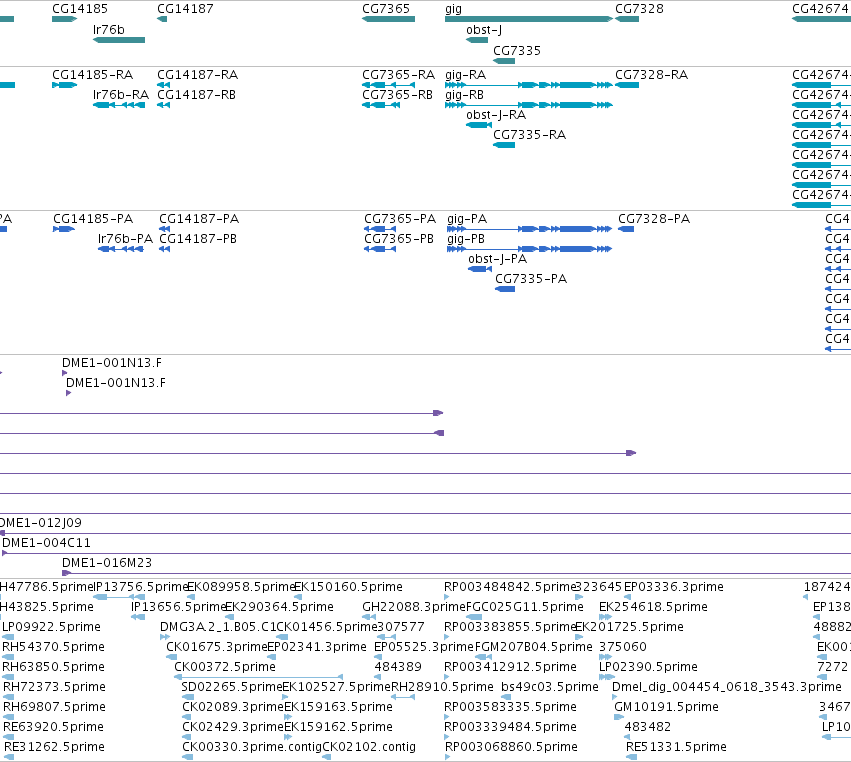Click protein Ir76b-PA label
The width and height of the screenshot is (851, 762).
(125, 239)
